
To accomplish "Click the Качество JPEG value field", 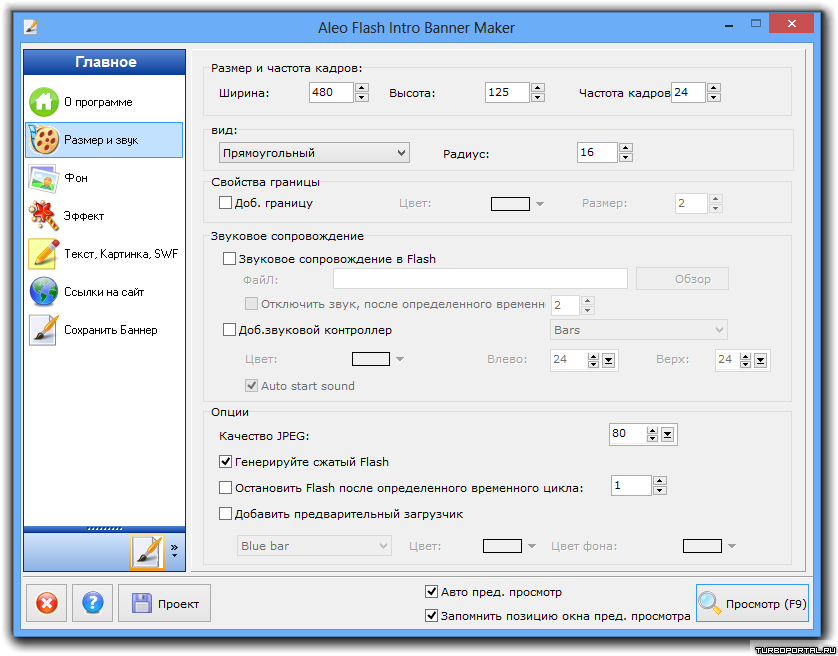I will click(x=627, y=434).
